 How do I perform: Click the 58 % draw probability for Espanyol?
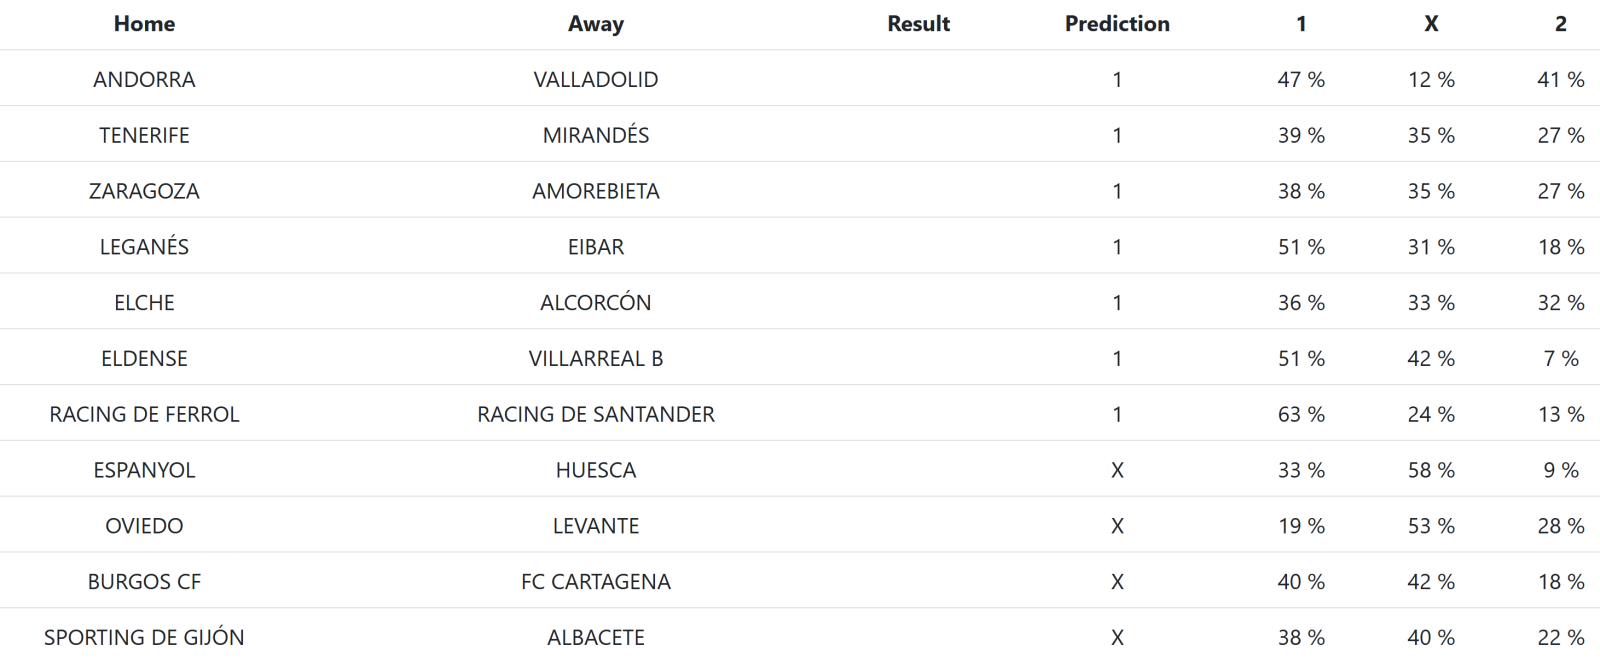pos(1431,470)
